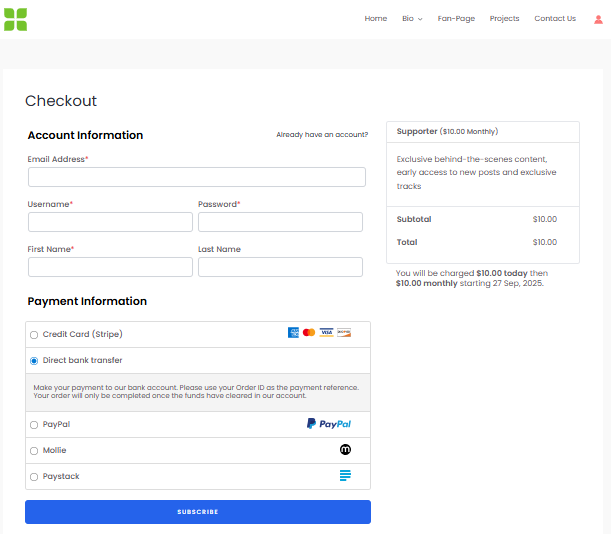Image resolution: width=611 pixels, height=534 pixels.
Task: Click 'Account Information' heading
Action: pos(85,135)
